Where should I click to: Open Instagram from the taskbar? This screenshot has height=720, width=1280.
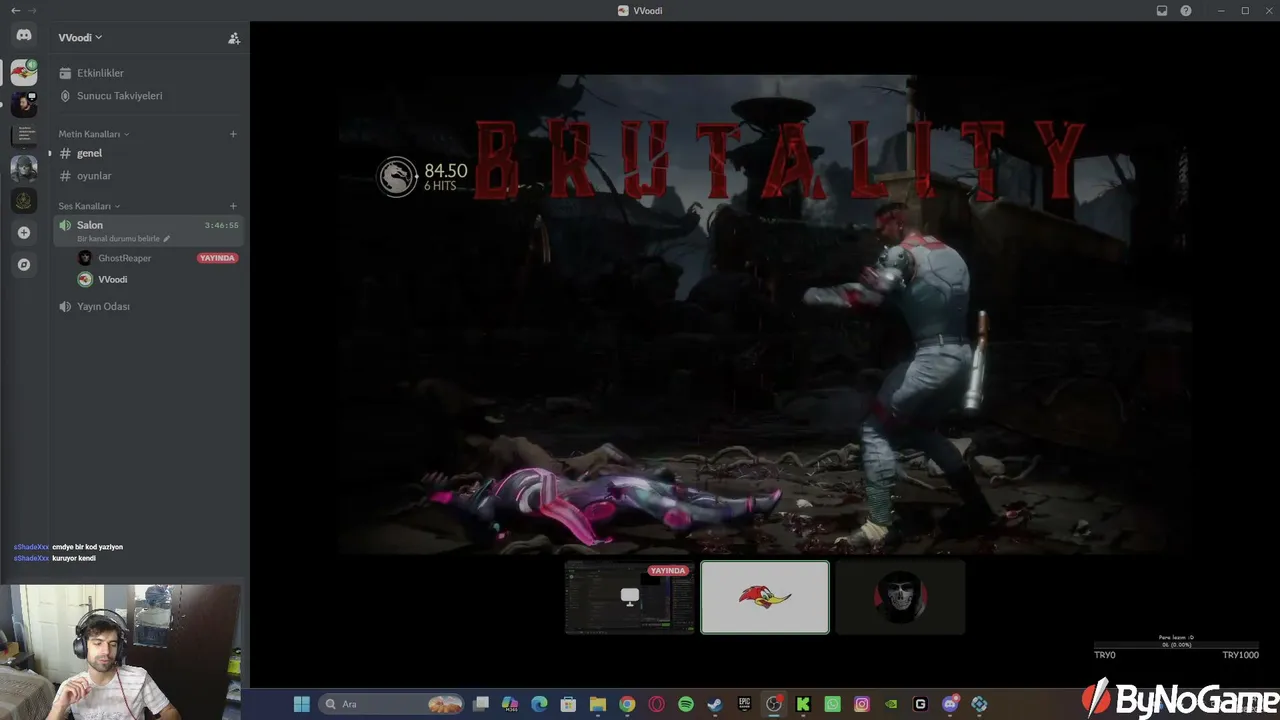(862, 704)
